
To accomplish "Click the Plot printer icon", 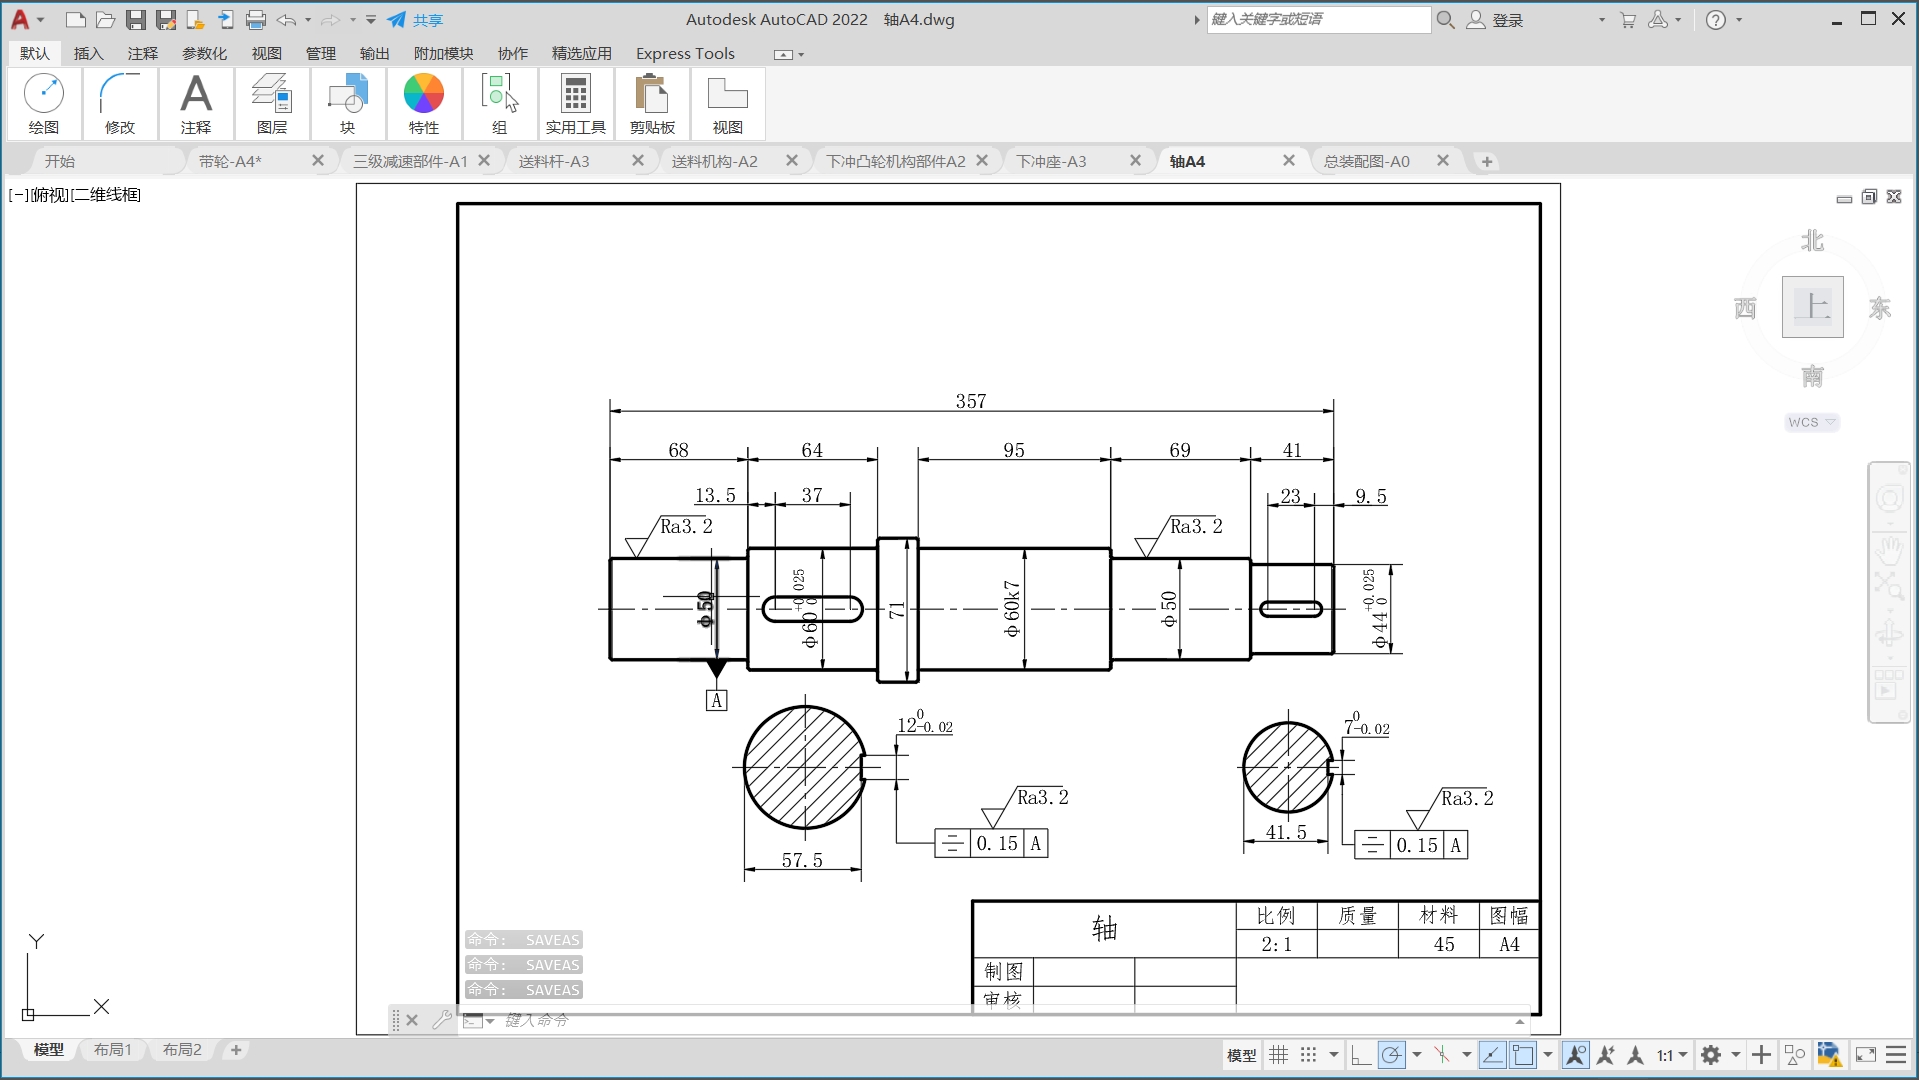I will (256, 20).
